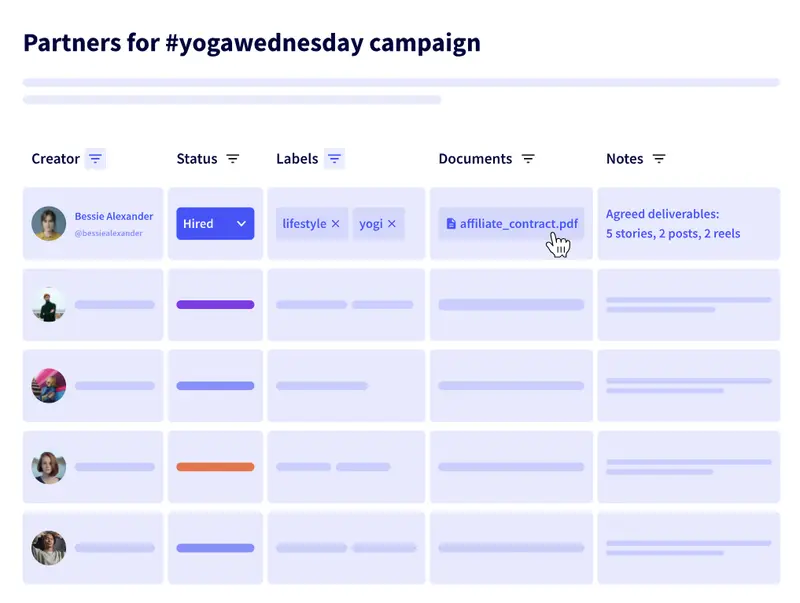Image resolution: width=800 pixels, height=603 pixels.
Task: Click the purple status bar in second row
Action: tap(215, 305)
